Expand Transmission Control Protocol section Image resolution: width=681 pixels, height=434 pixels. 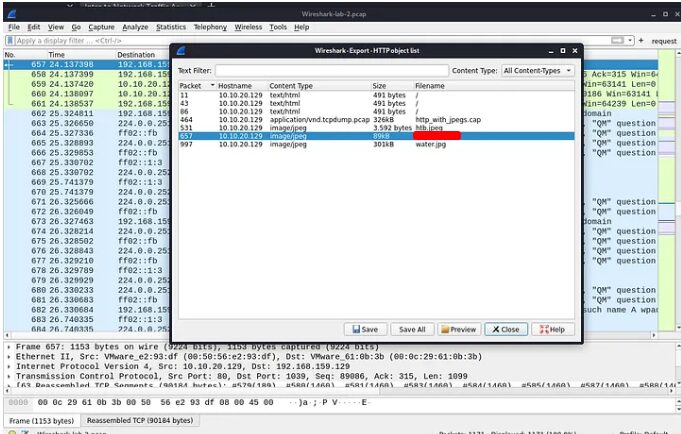(9, 378)
